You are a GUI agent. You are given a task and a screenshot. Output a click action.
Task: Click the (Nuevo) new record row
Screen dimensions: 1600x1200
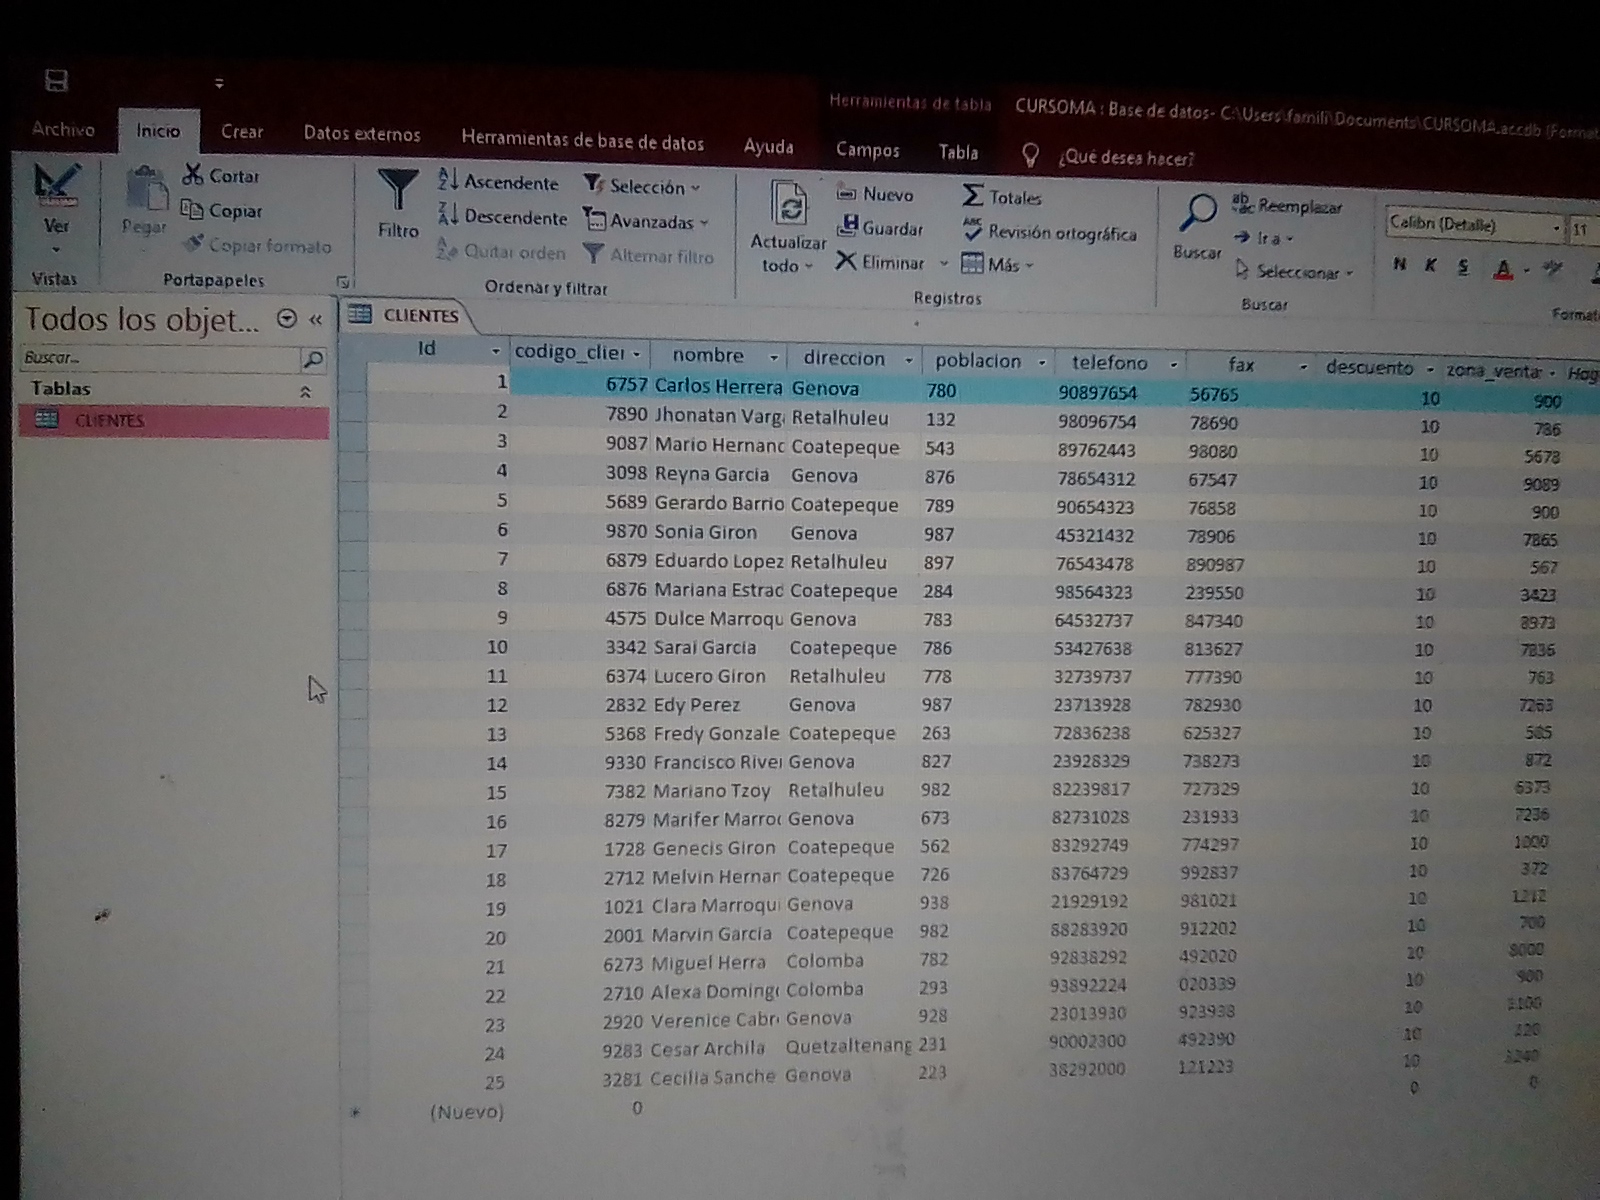tap(466, 1111)
